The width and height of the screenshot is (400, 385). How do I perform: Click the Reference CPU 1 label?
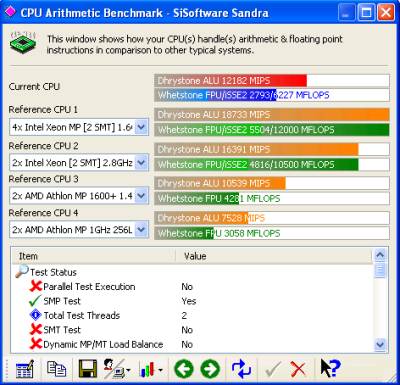point(43,109)
